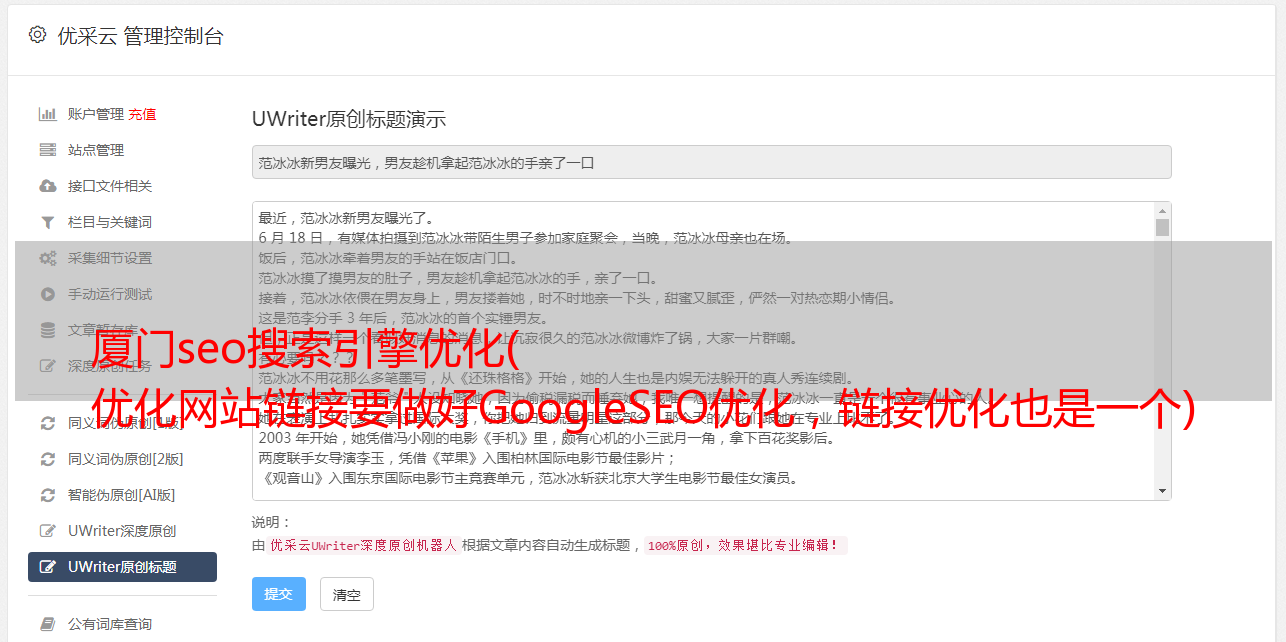Click the play icon for 手动运行测试
This screenshot has height=642, width=1286.
[x=47, y=294]
